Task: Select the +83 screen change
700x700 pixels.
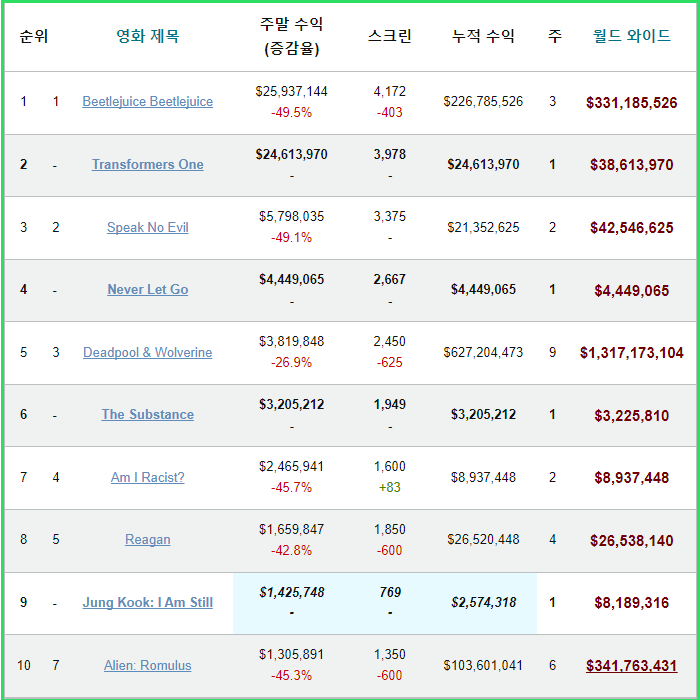Action: (x=390, y=487)
